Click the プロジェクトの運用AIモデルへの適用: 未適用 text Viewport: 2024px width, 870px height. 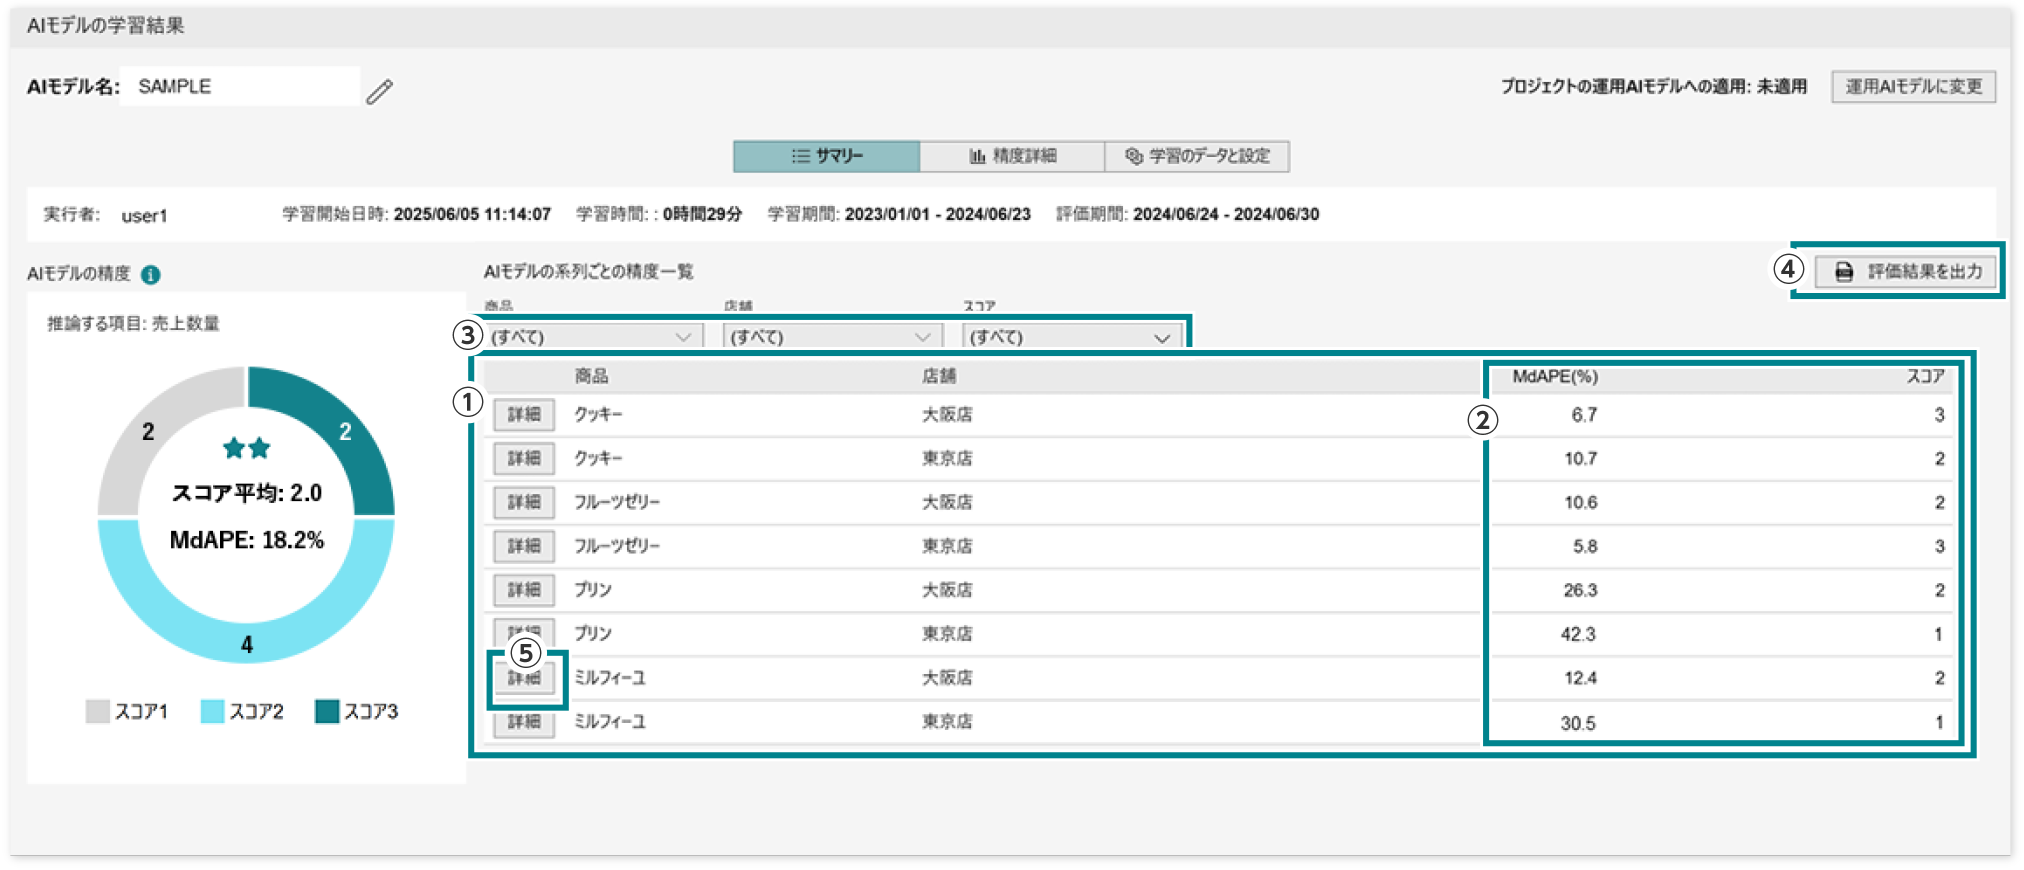[x=1654, y=87]
